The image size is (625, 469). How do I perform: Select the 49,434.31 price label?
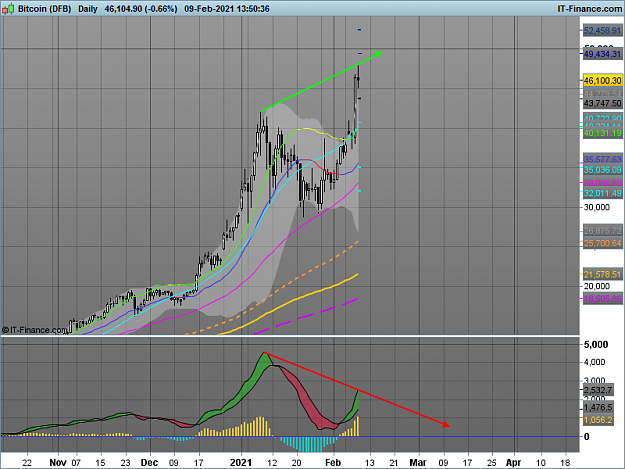[x=602, y=54]
